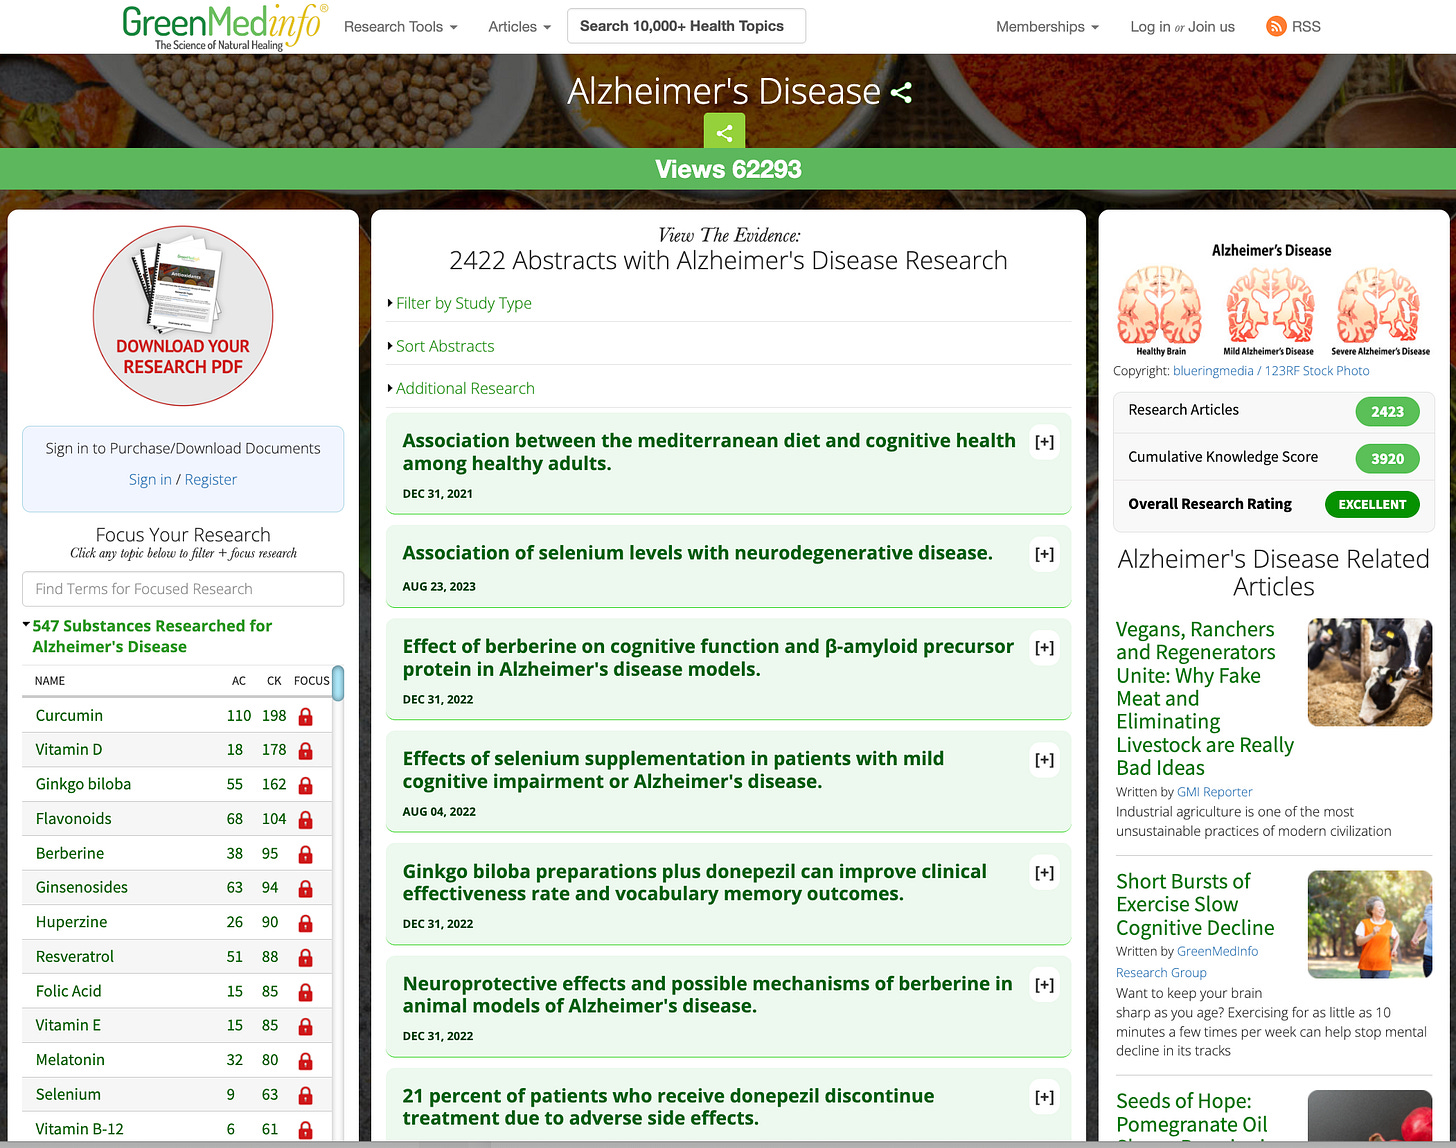Open the Articles menu

[519, 27]
